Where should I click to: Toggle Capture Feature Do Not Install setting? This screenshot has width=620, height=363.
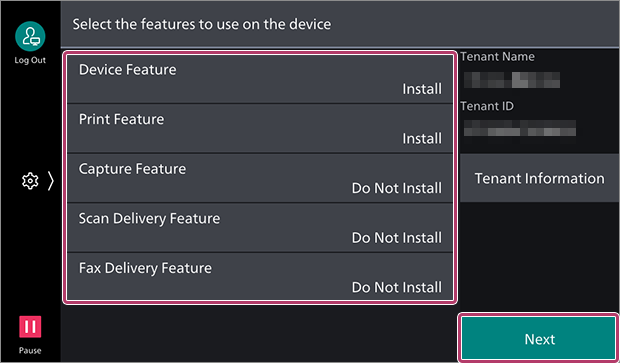click(x=260, y=178)
